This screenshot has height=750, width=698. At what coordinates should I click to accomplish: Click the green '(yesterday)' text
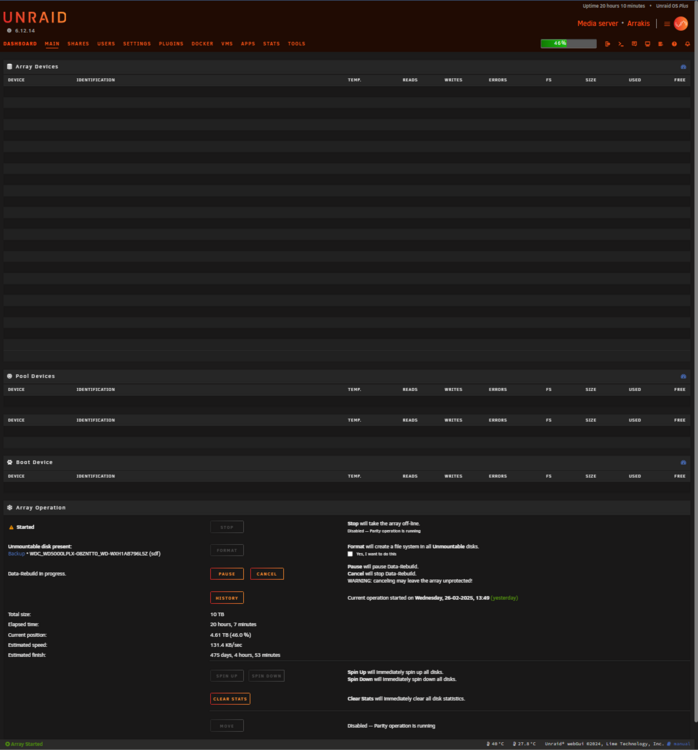(504, 598)
